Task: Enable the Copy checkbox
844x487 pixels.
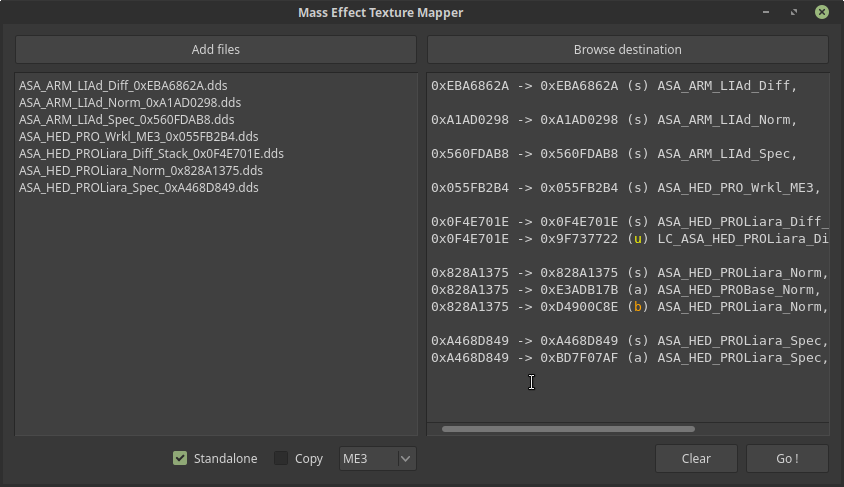Action: pyautogui.click(x=281, y=458)
